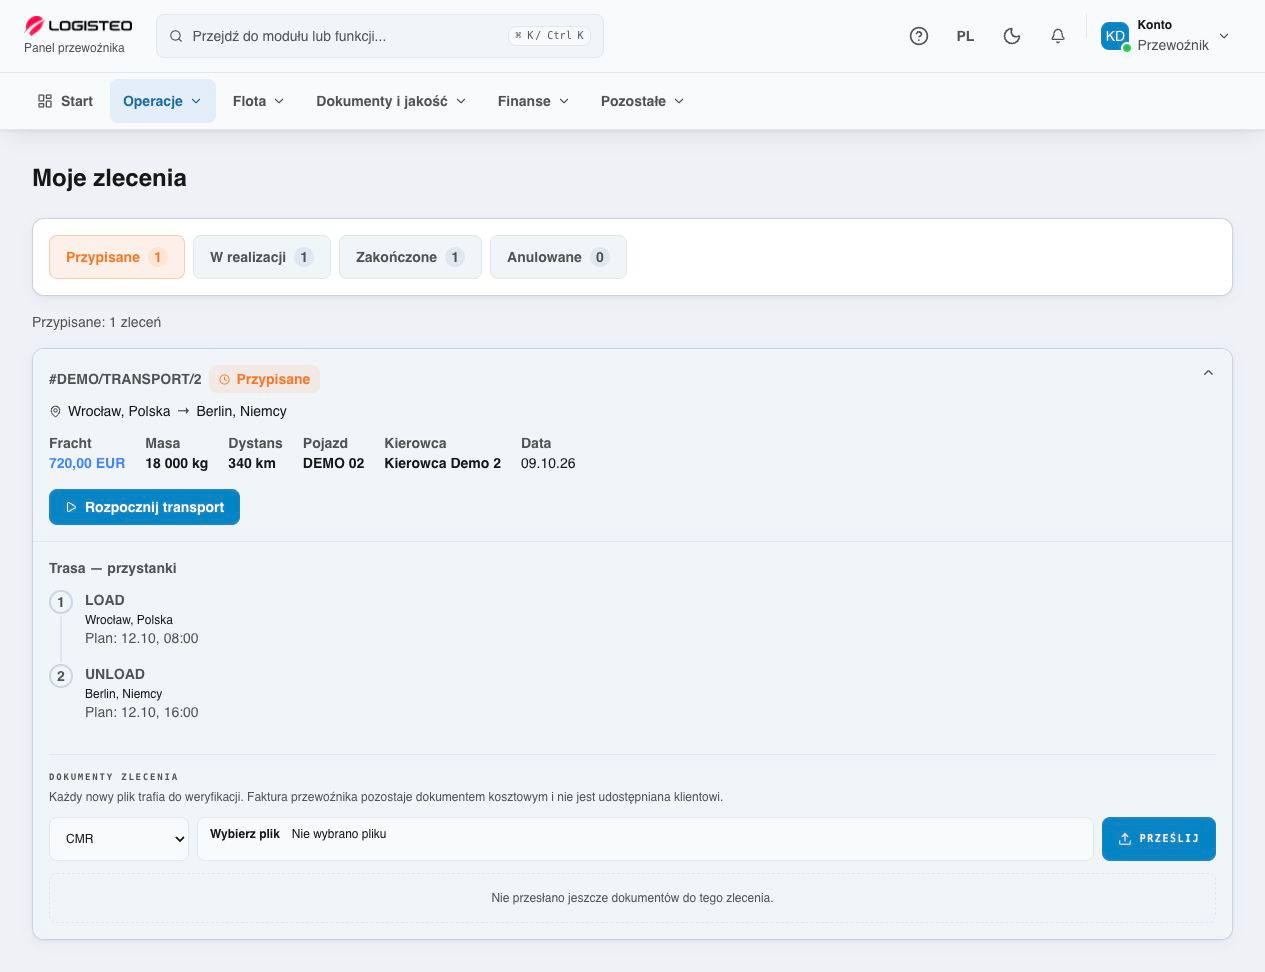
Task: Expand the Flota dropdown
Action: click(258, 101)
